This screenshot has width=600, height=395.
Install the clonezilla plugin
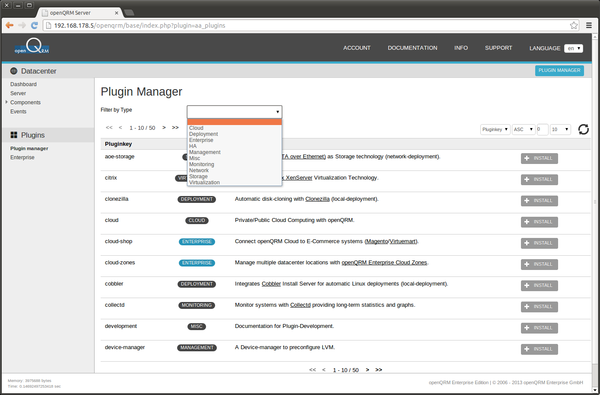tap(539, 201)
